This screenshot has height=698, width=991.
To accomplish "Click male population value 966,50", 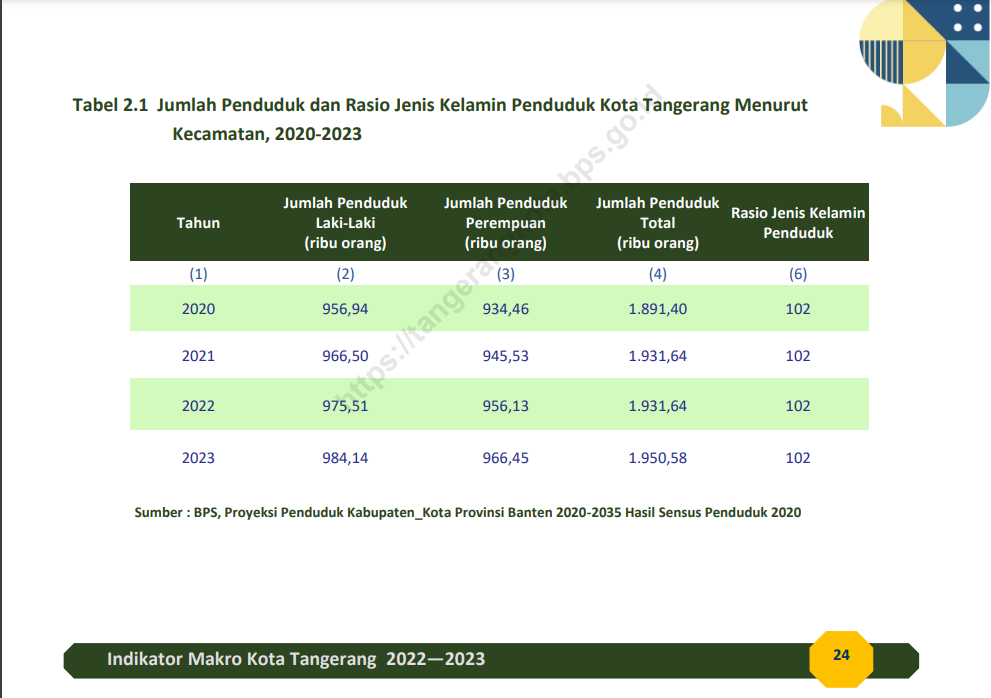I will pos(345,357).
